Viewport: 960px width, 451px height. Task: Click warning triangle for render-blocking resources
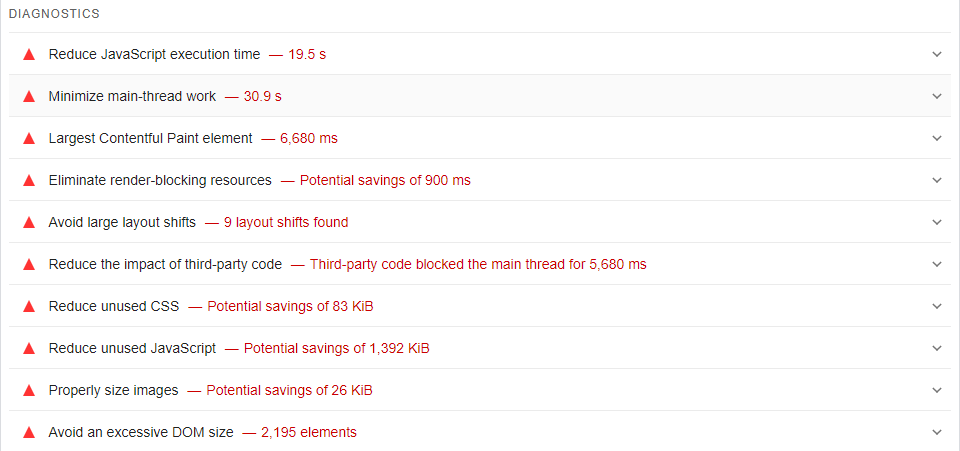point(29,180)
